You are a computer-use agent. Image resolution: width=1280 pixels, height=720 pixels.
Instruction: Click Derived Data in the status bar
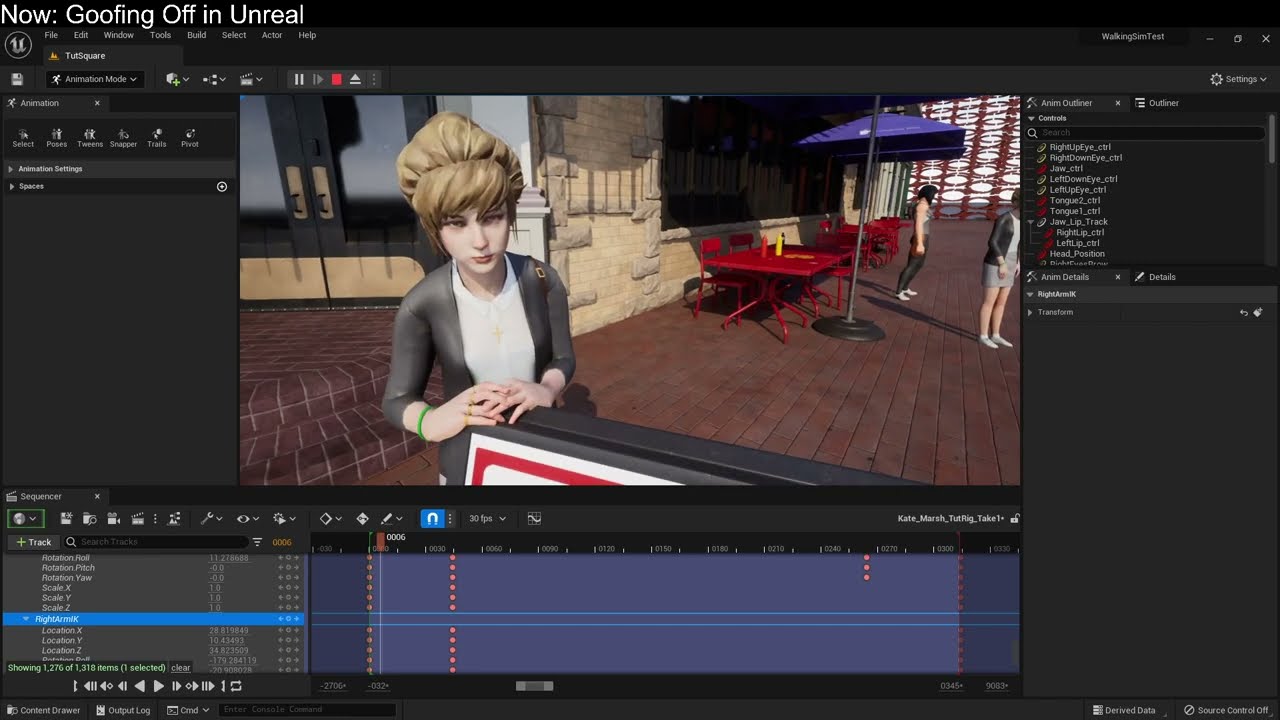(x=1124, y=710)
